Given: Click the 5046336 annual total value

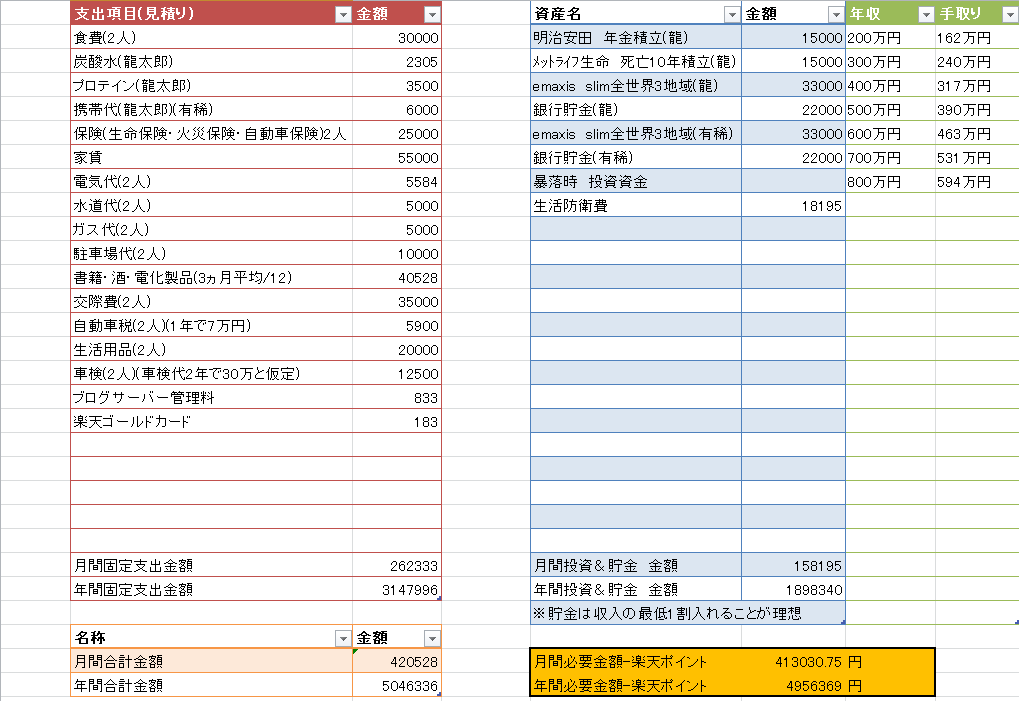Looking at the screenshot, I should click(397, 685).
